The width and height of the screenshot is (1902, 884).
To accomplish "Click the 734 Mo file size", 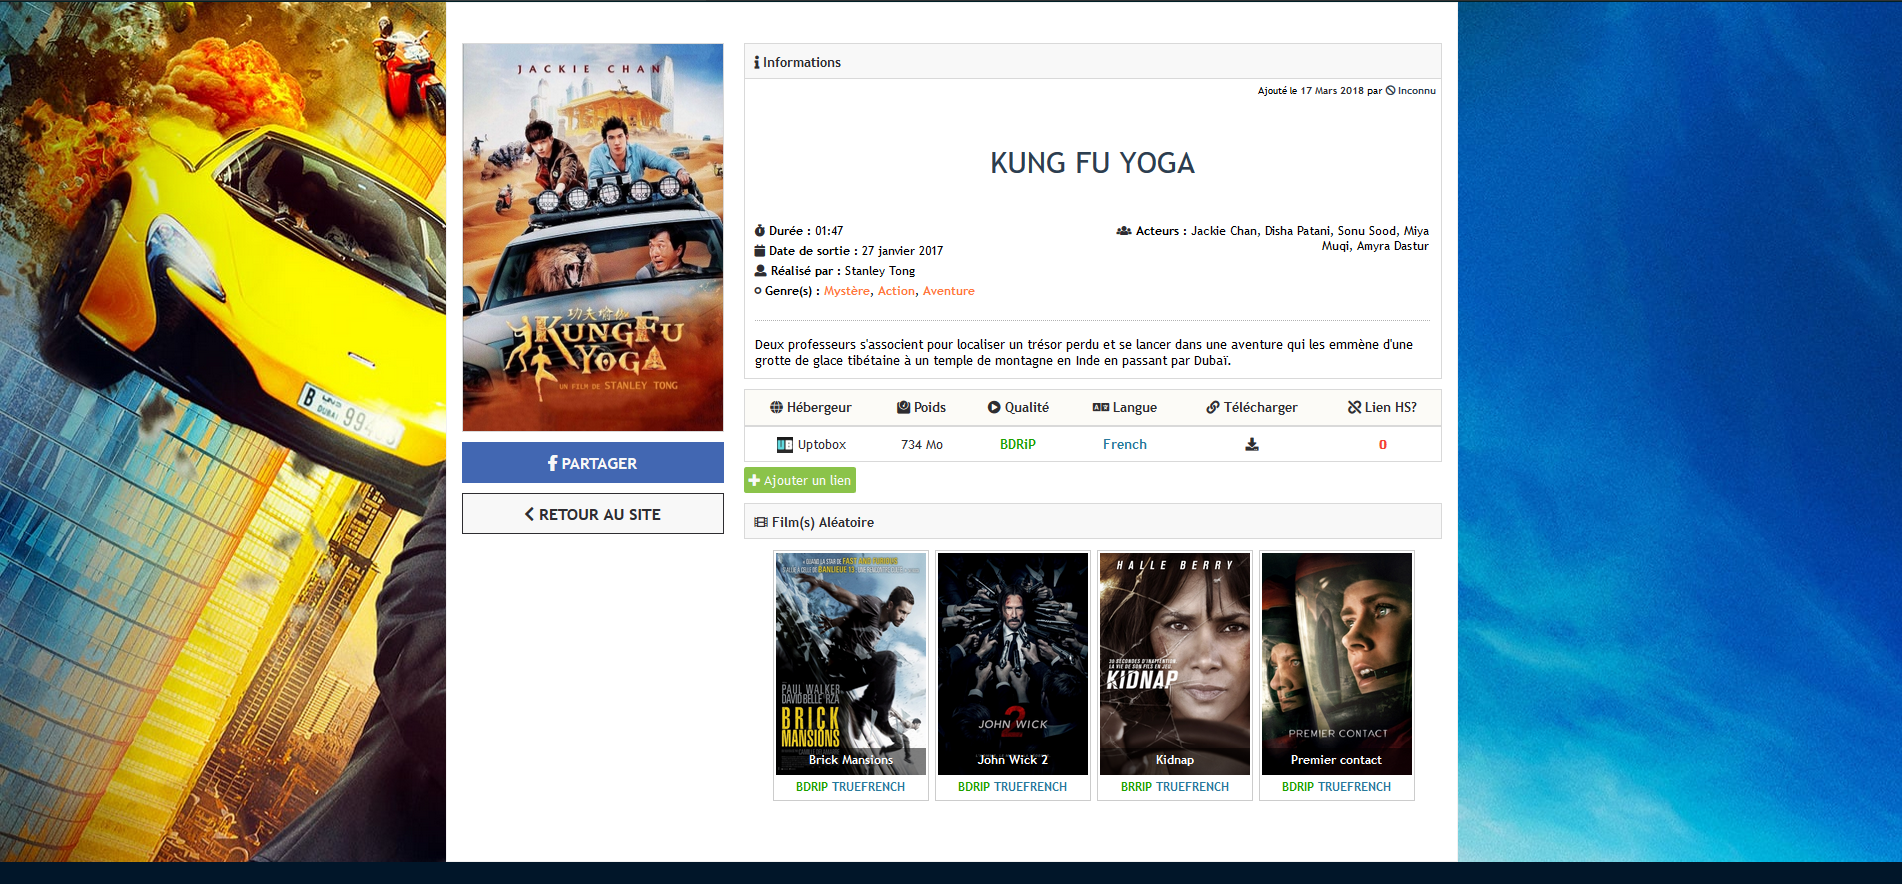I will point(922,445).
